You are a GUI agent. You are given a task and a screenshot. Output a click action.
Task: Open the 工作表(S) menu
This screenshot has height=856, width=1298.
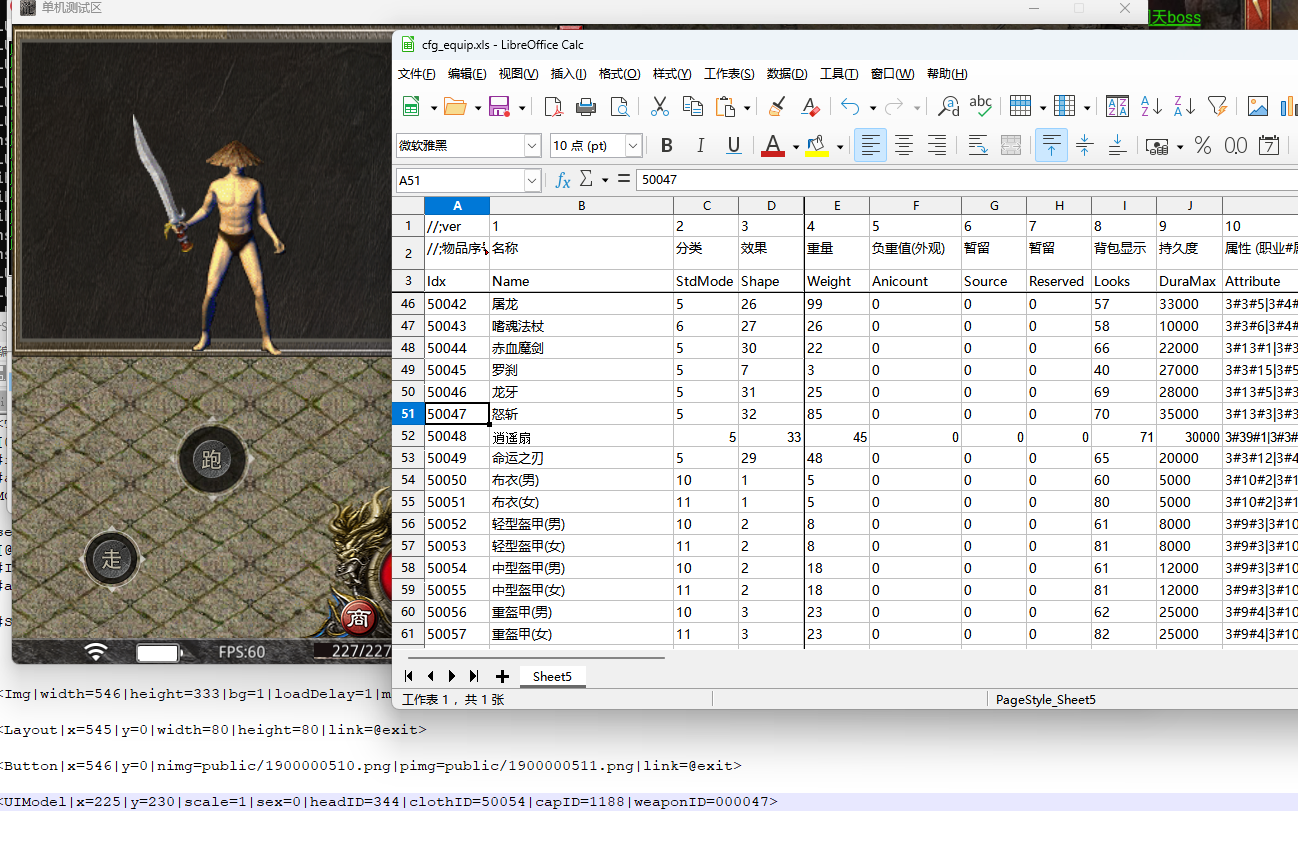[x=729, y=74]
